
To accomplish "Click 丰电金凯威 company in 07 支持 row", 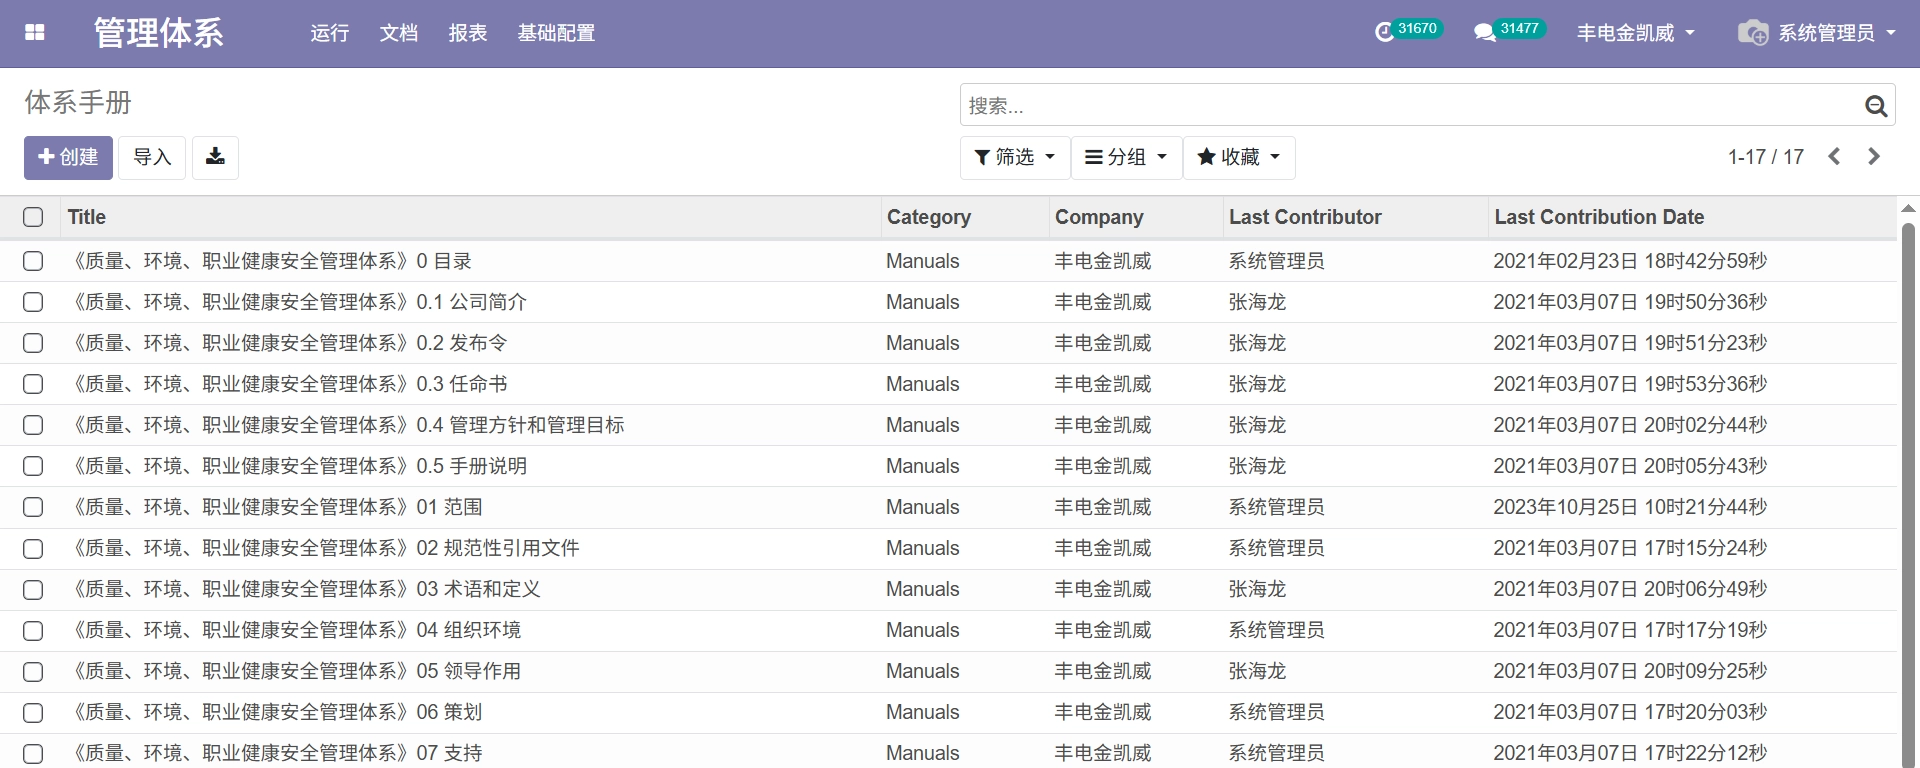I will click(1103, 753).
